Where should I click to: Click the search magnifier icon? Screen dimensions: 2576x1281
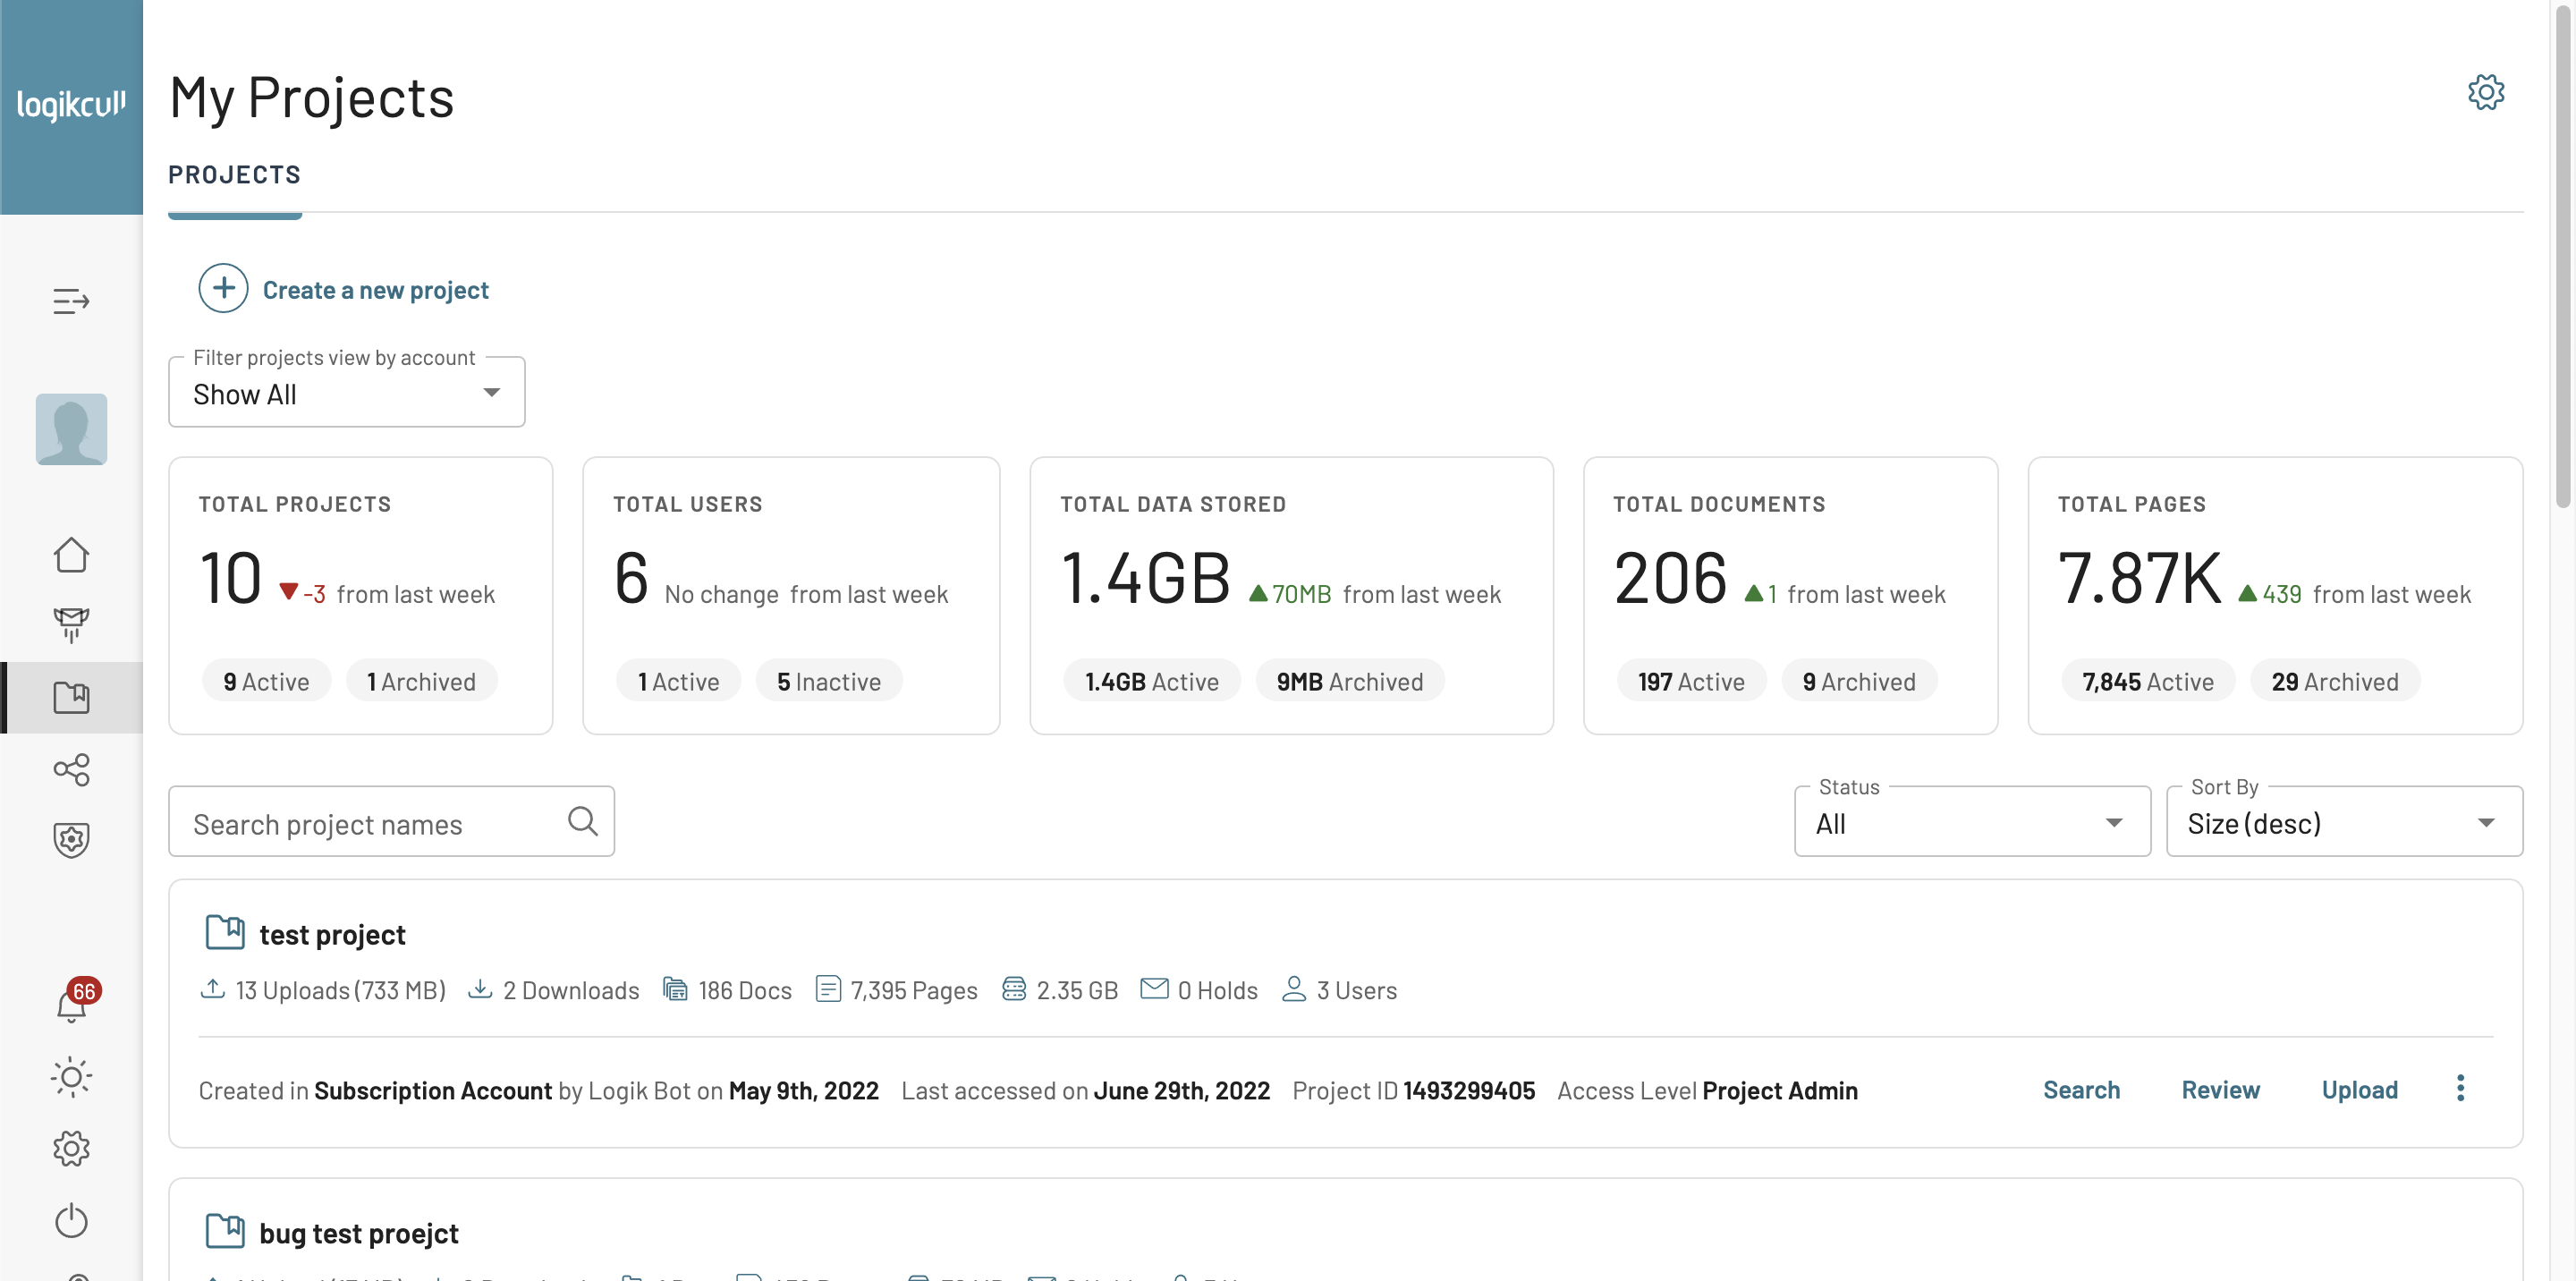583,822
